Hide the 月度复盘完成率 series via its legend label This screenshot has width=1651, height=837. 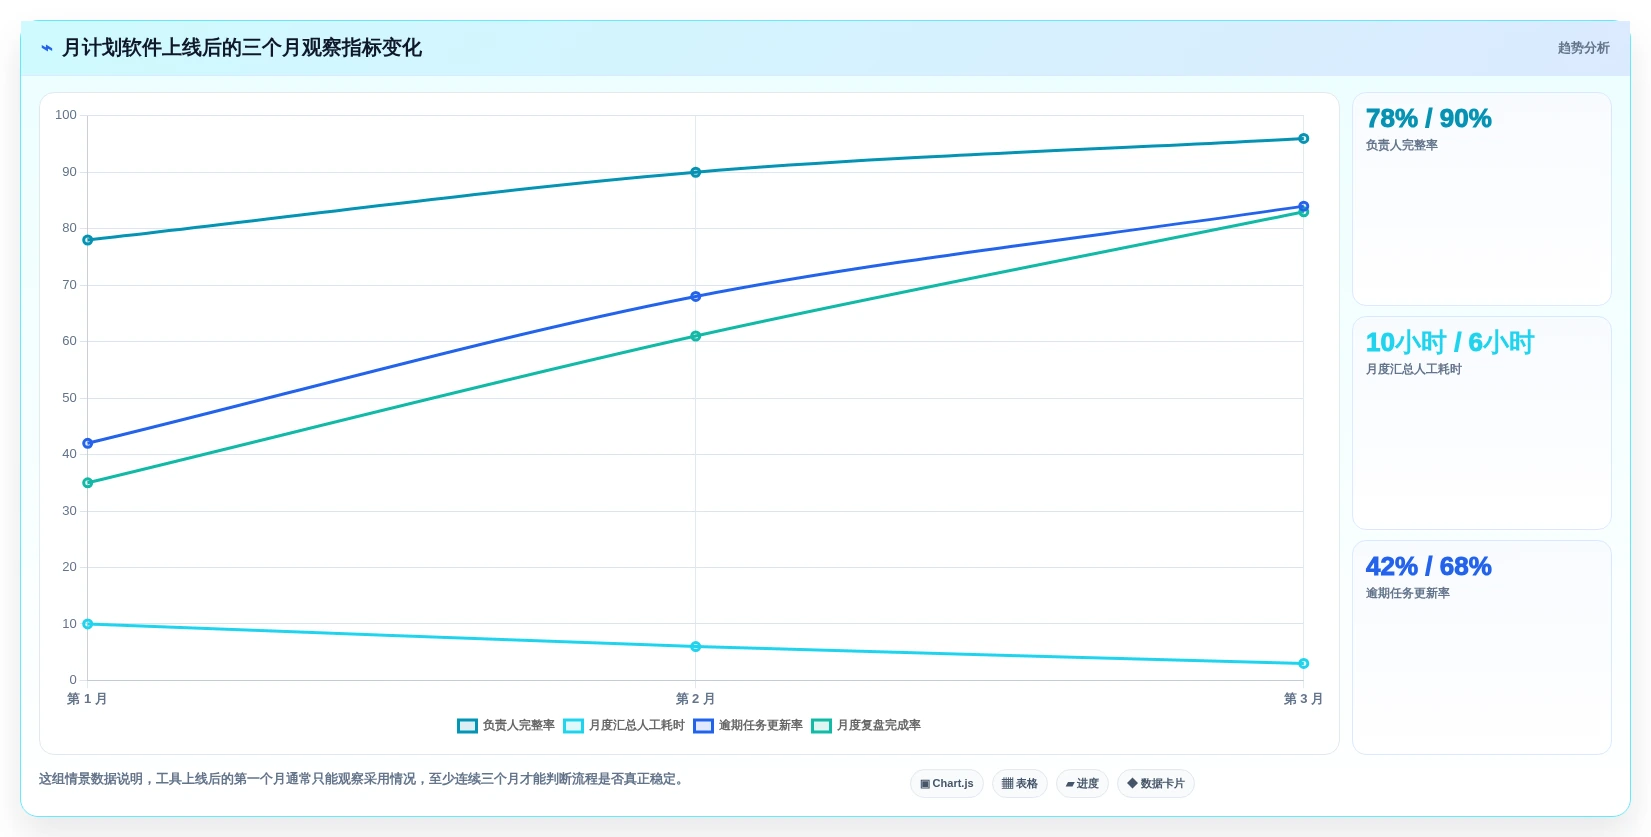pos(878,726)
